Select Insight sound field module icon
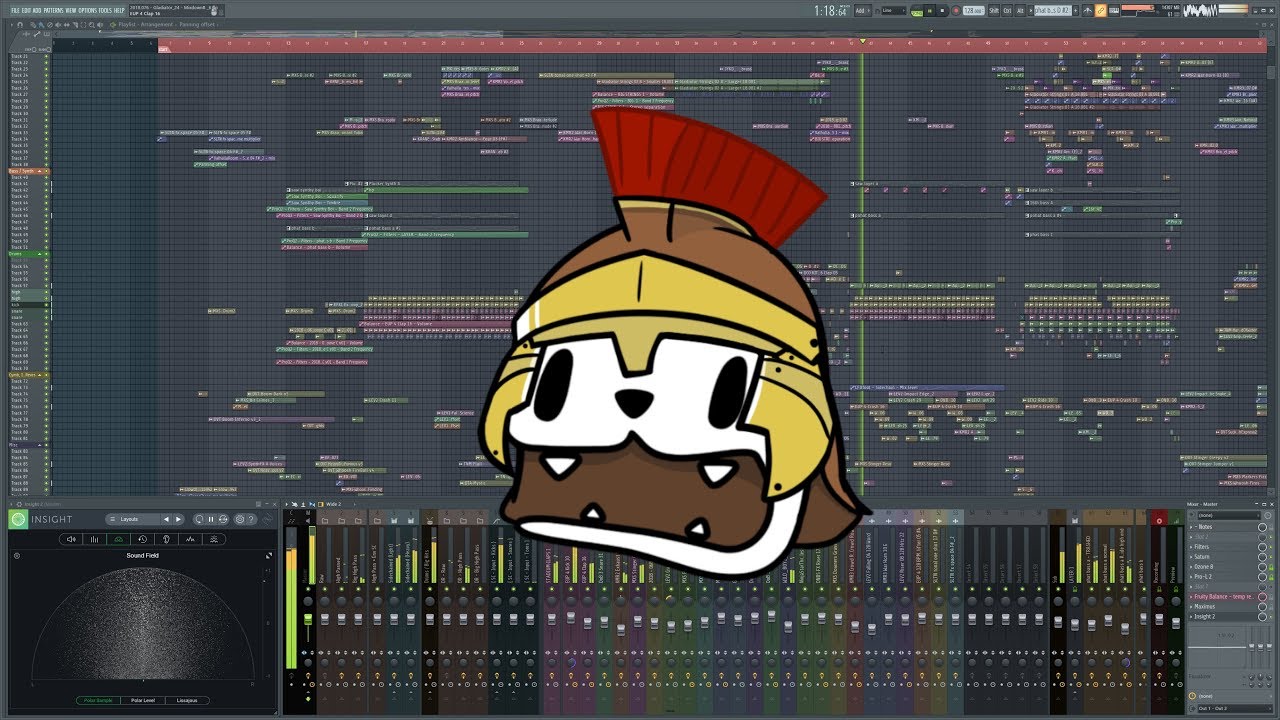The height and width of the screenshot is (720, 1280). tap(119, 539)
